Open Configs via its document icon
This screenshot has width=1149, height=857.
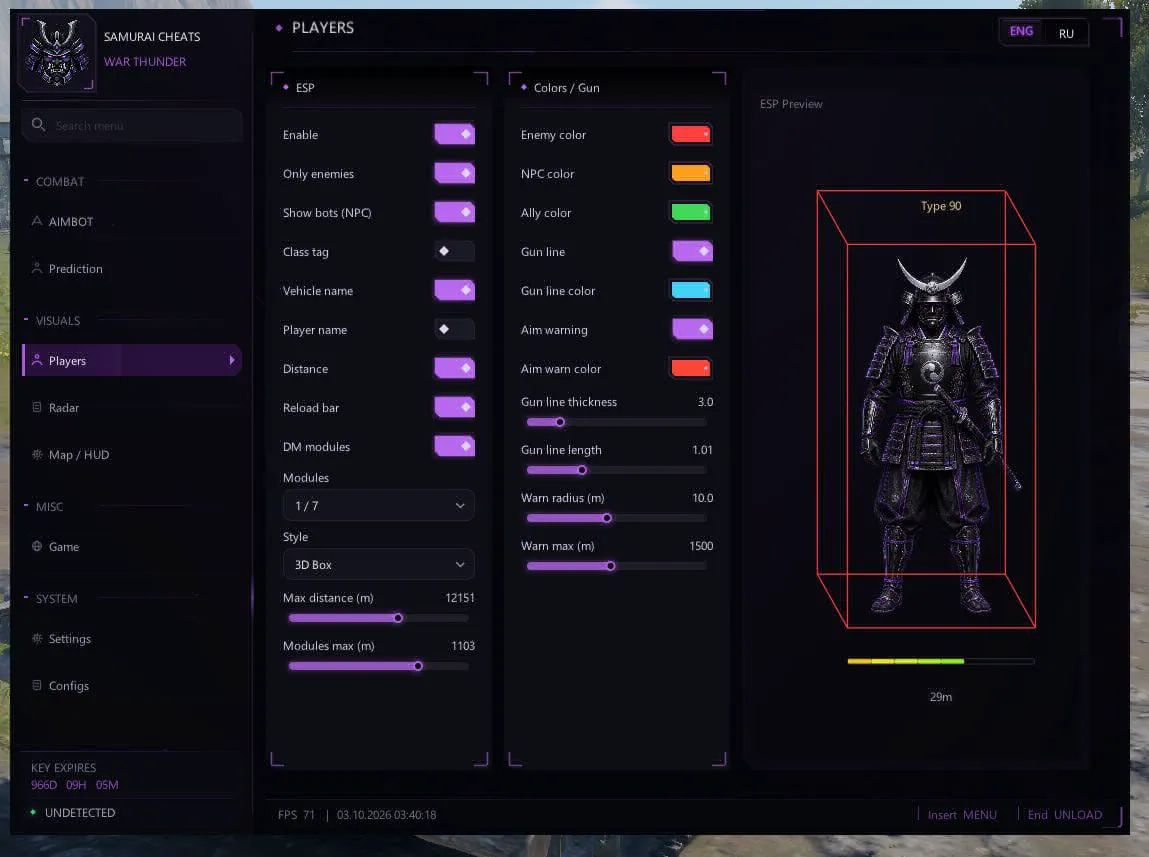pos(37,685)
